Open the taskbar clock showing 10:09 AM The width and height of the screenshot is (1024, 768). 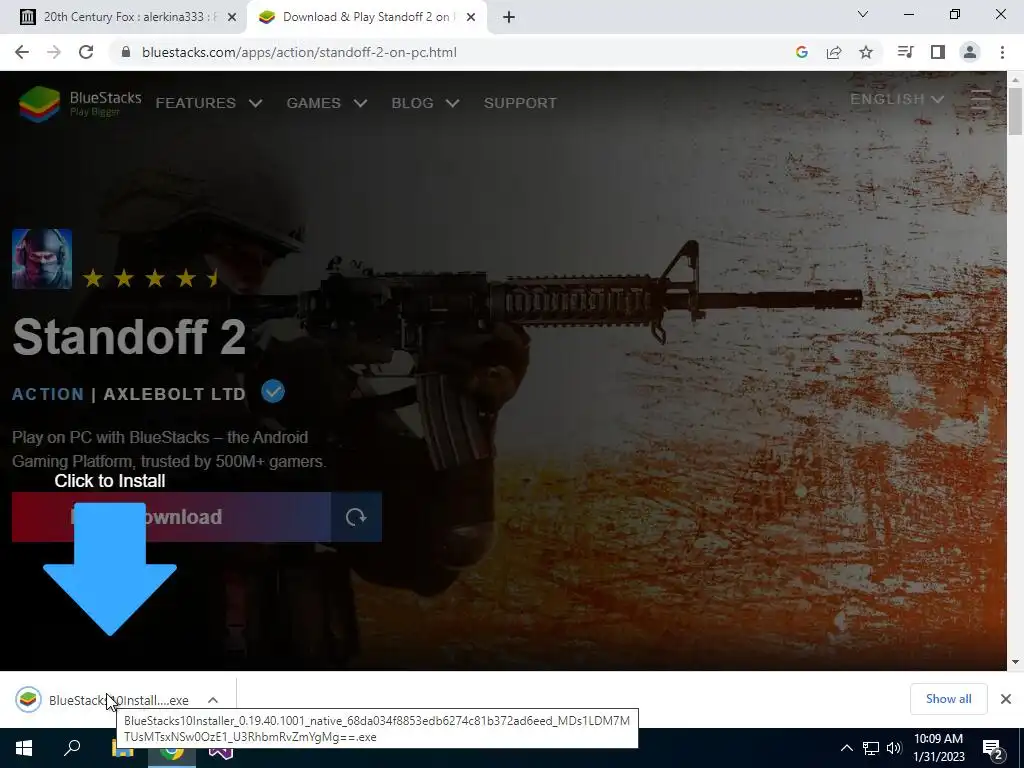(938, 748)
